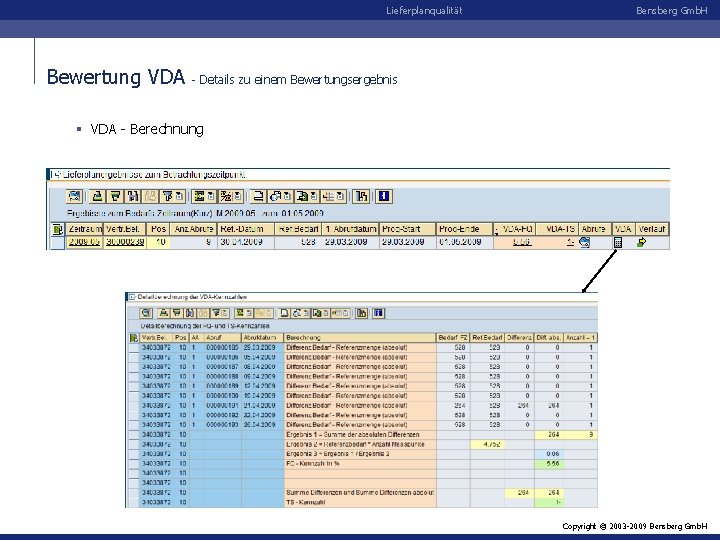
Task: Open Views dropdown arrow in Lieferplanergebnisse toolbar
Action: coord(287,197)
